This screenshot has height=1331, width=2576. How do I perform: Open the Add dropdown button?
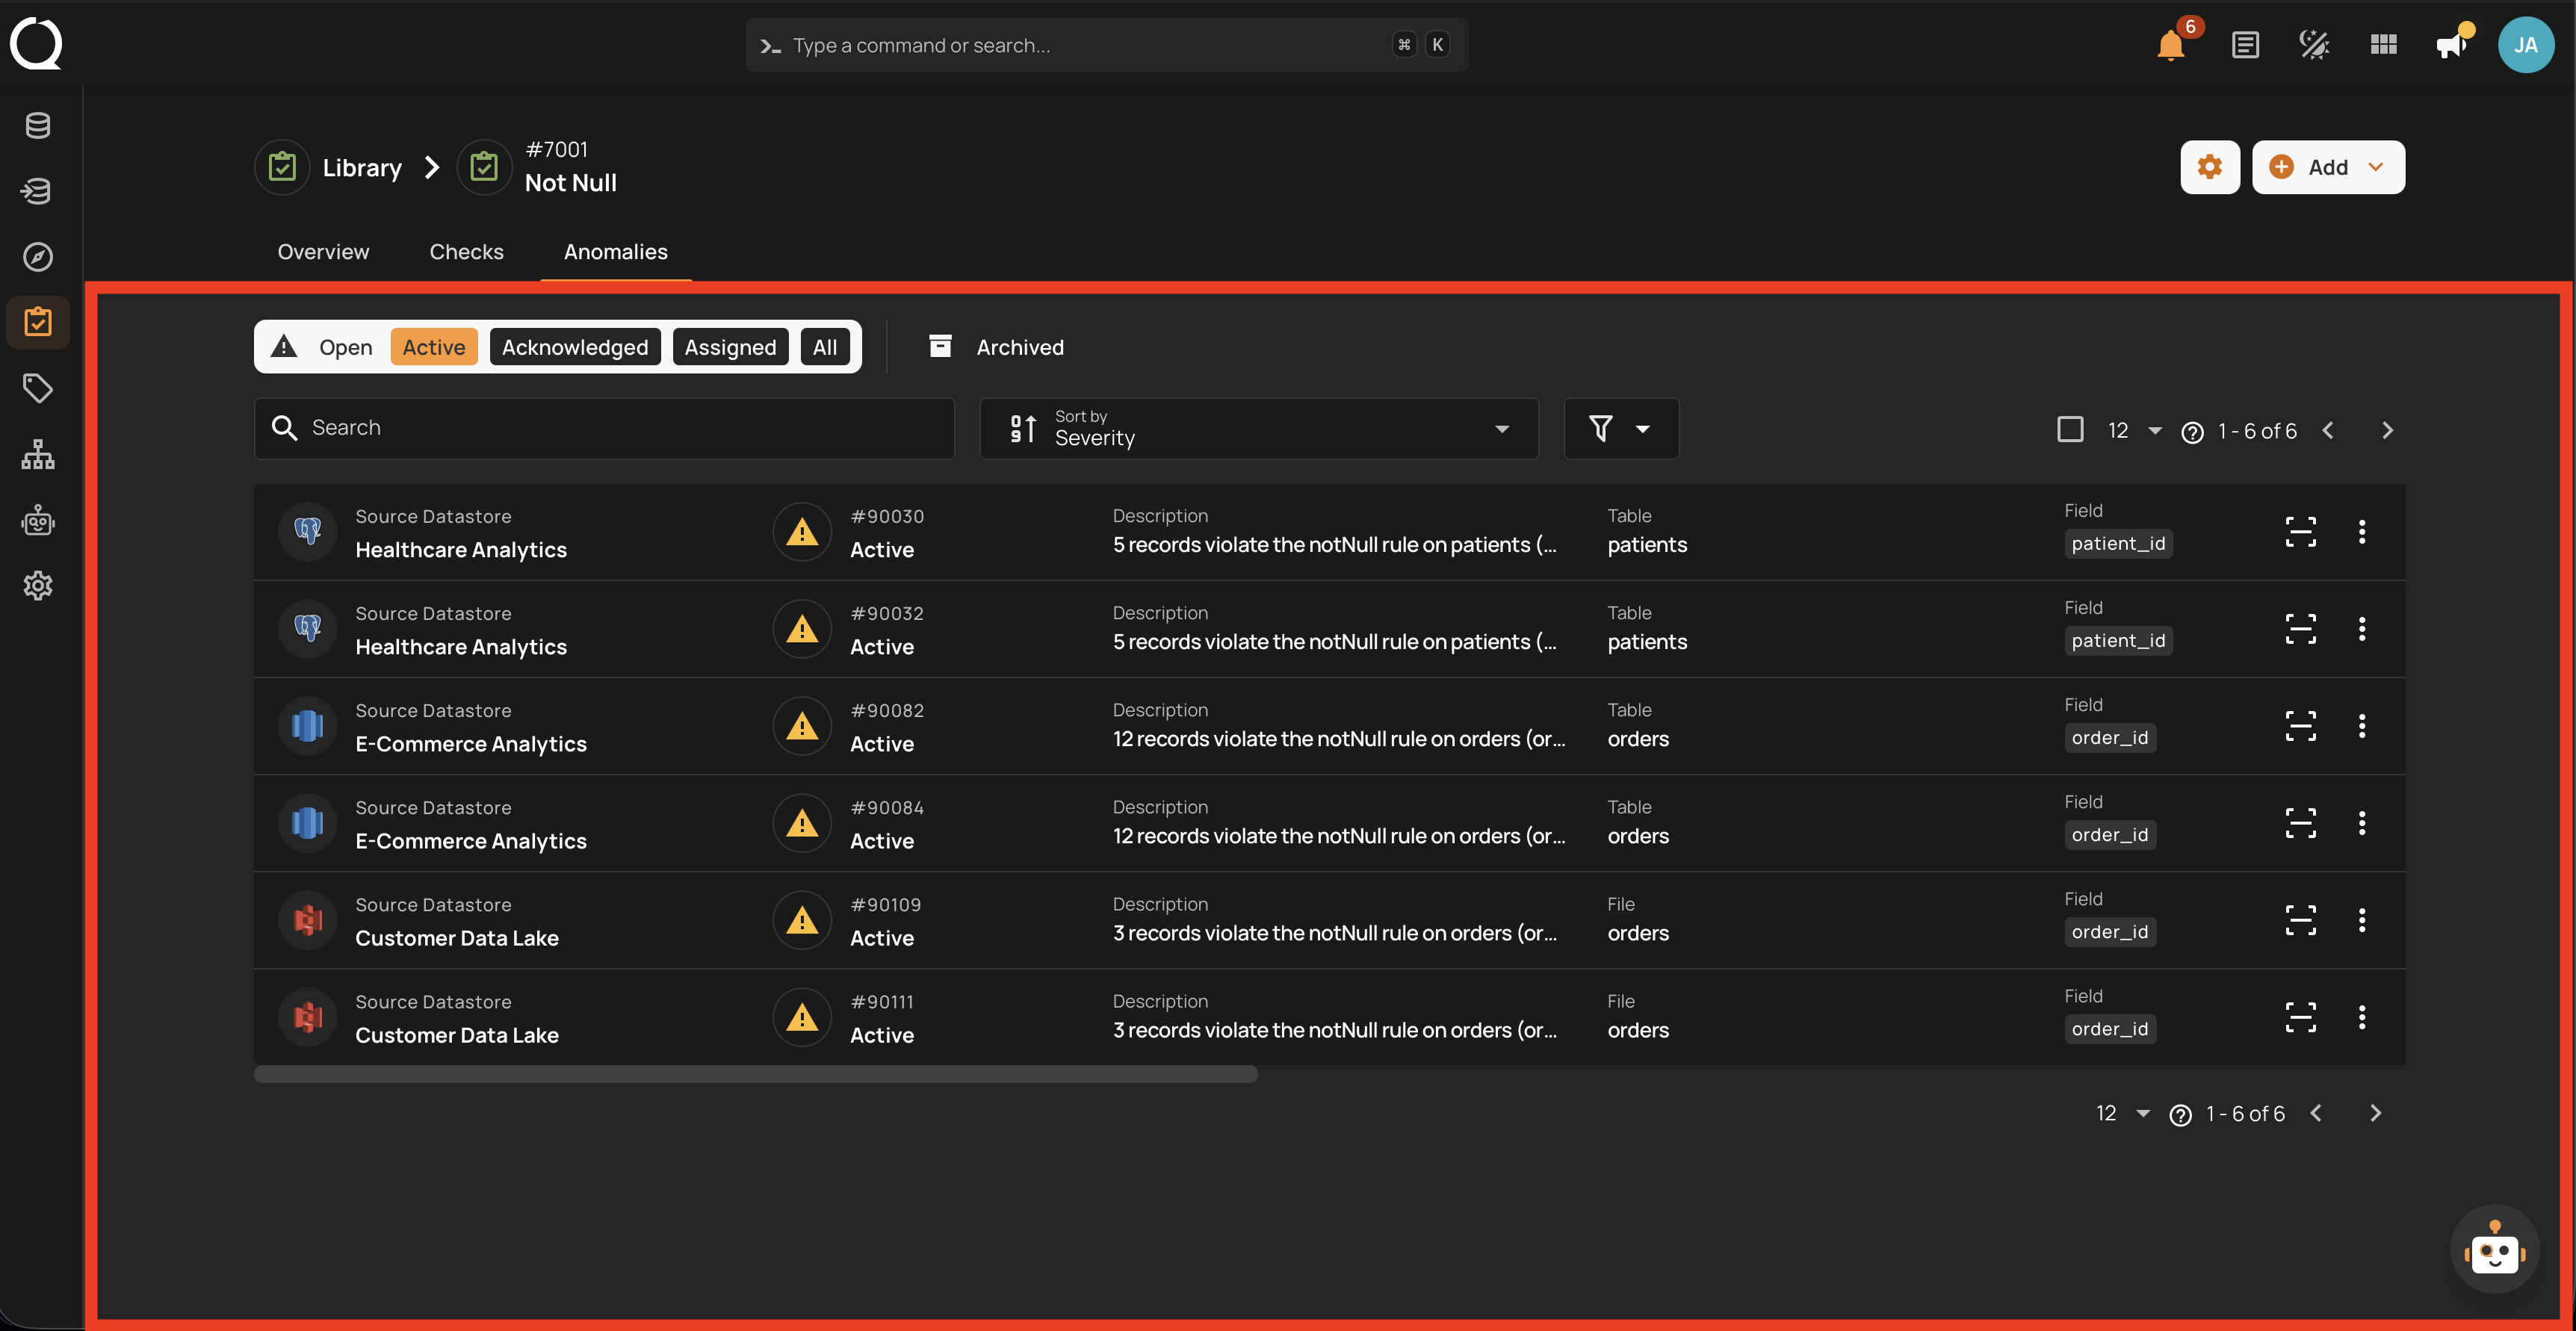[2328, 167]
